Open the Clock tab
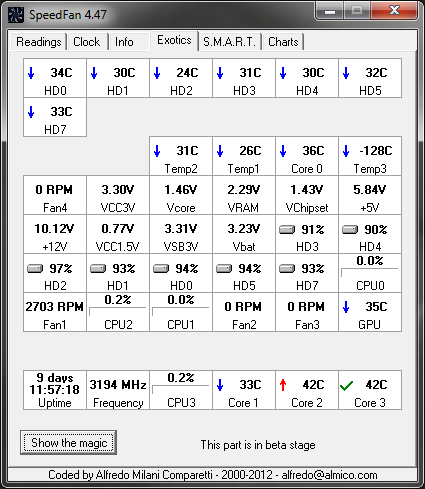The width and height of the screenshot is (425, 489). click(87, 42)
